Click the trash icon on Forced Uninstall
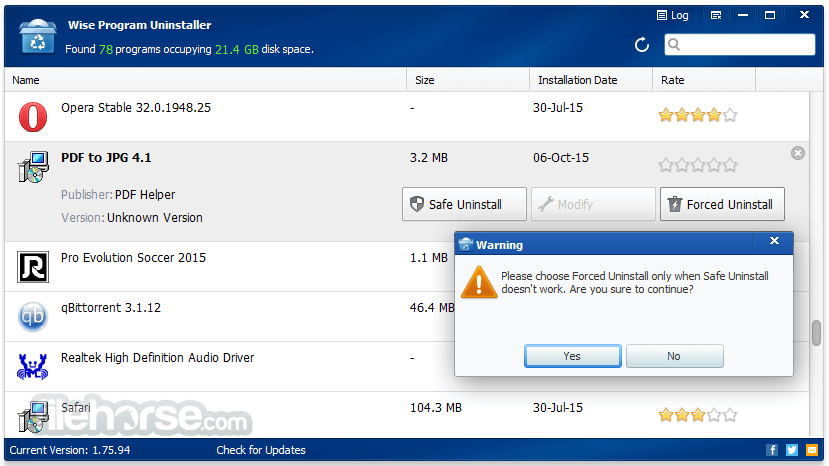The height and width of the screenshot is (466, 829). tap(675, 204)
